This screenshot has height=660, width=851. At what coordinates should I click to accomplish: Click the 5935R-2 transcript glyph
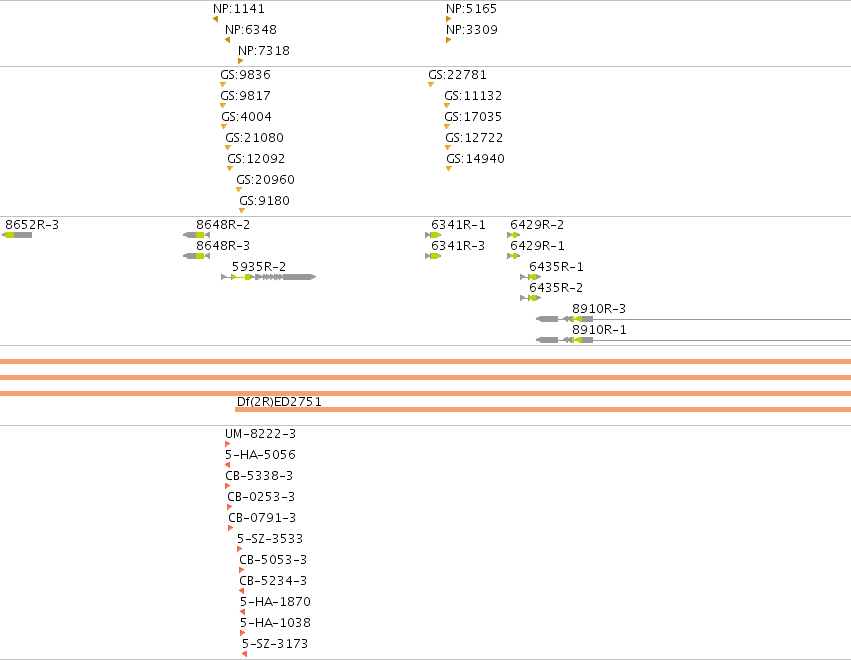(x=269, y=277)
